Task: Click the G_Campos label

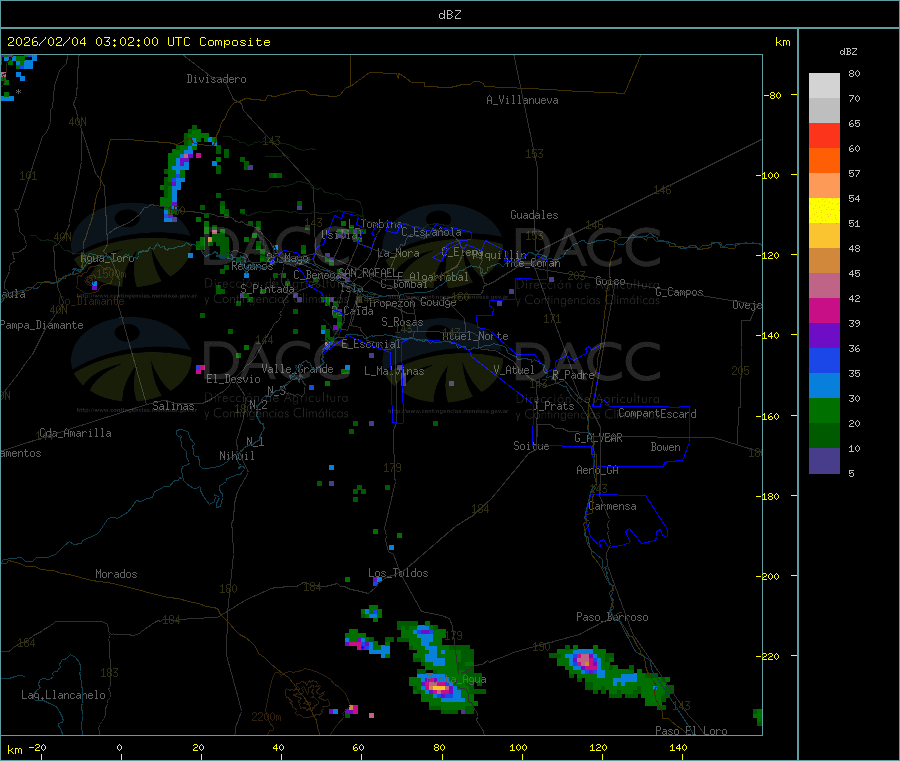Action: click(x=679, y=292)
